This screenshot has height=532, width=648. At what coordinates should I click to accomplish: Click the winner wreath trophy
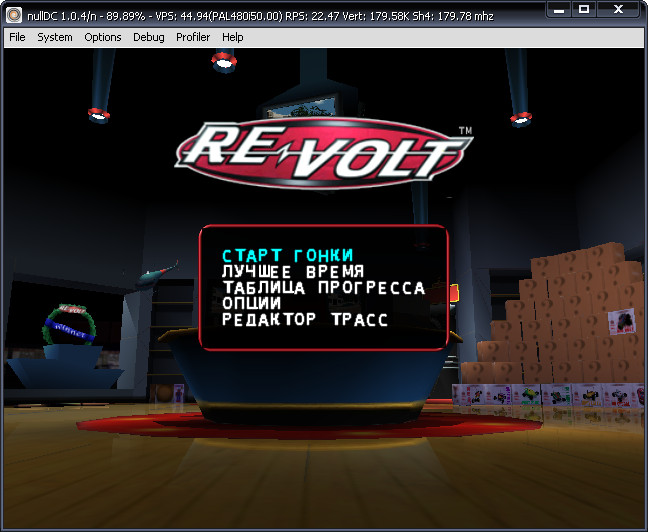click(x=69, y=324)
